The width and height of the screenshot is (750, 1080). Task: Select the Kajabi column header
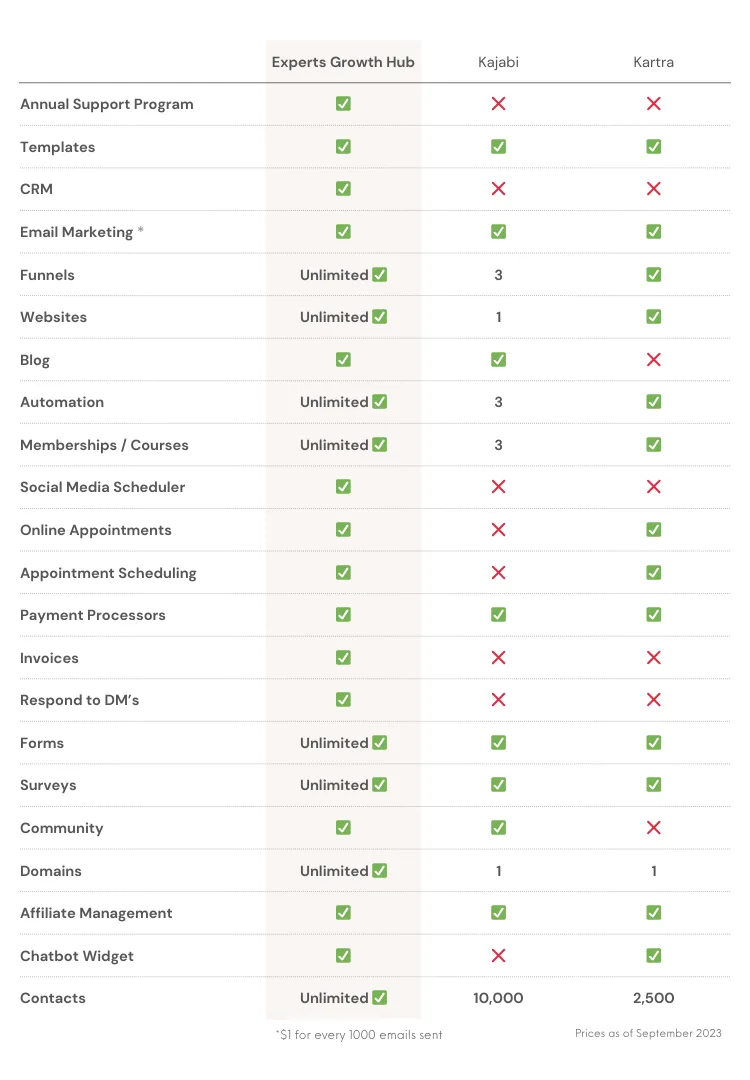coord(498,62)
